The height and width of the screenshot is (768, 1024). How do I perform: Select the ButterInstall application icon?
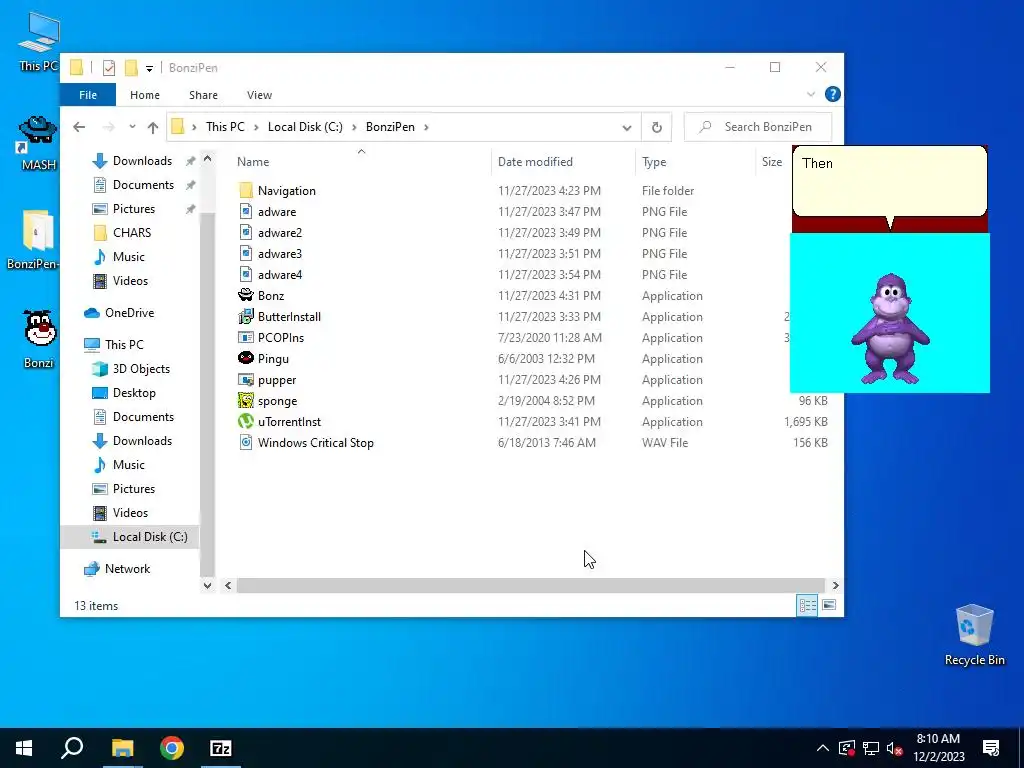[246, 317]
